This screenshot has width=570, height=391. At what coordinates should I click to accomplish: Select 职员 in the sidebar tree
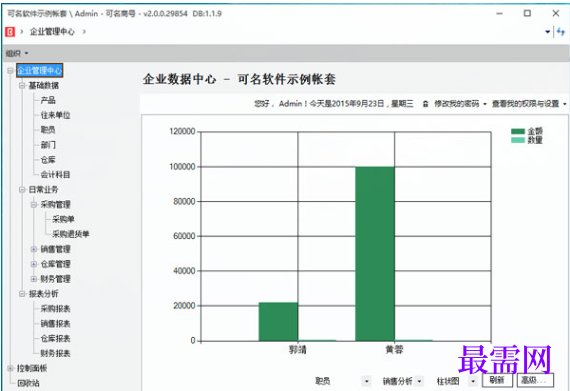tap(48, 130)
